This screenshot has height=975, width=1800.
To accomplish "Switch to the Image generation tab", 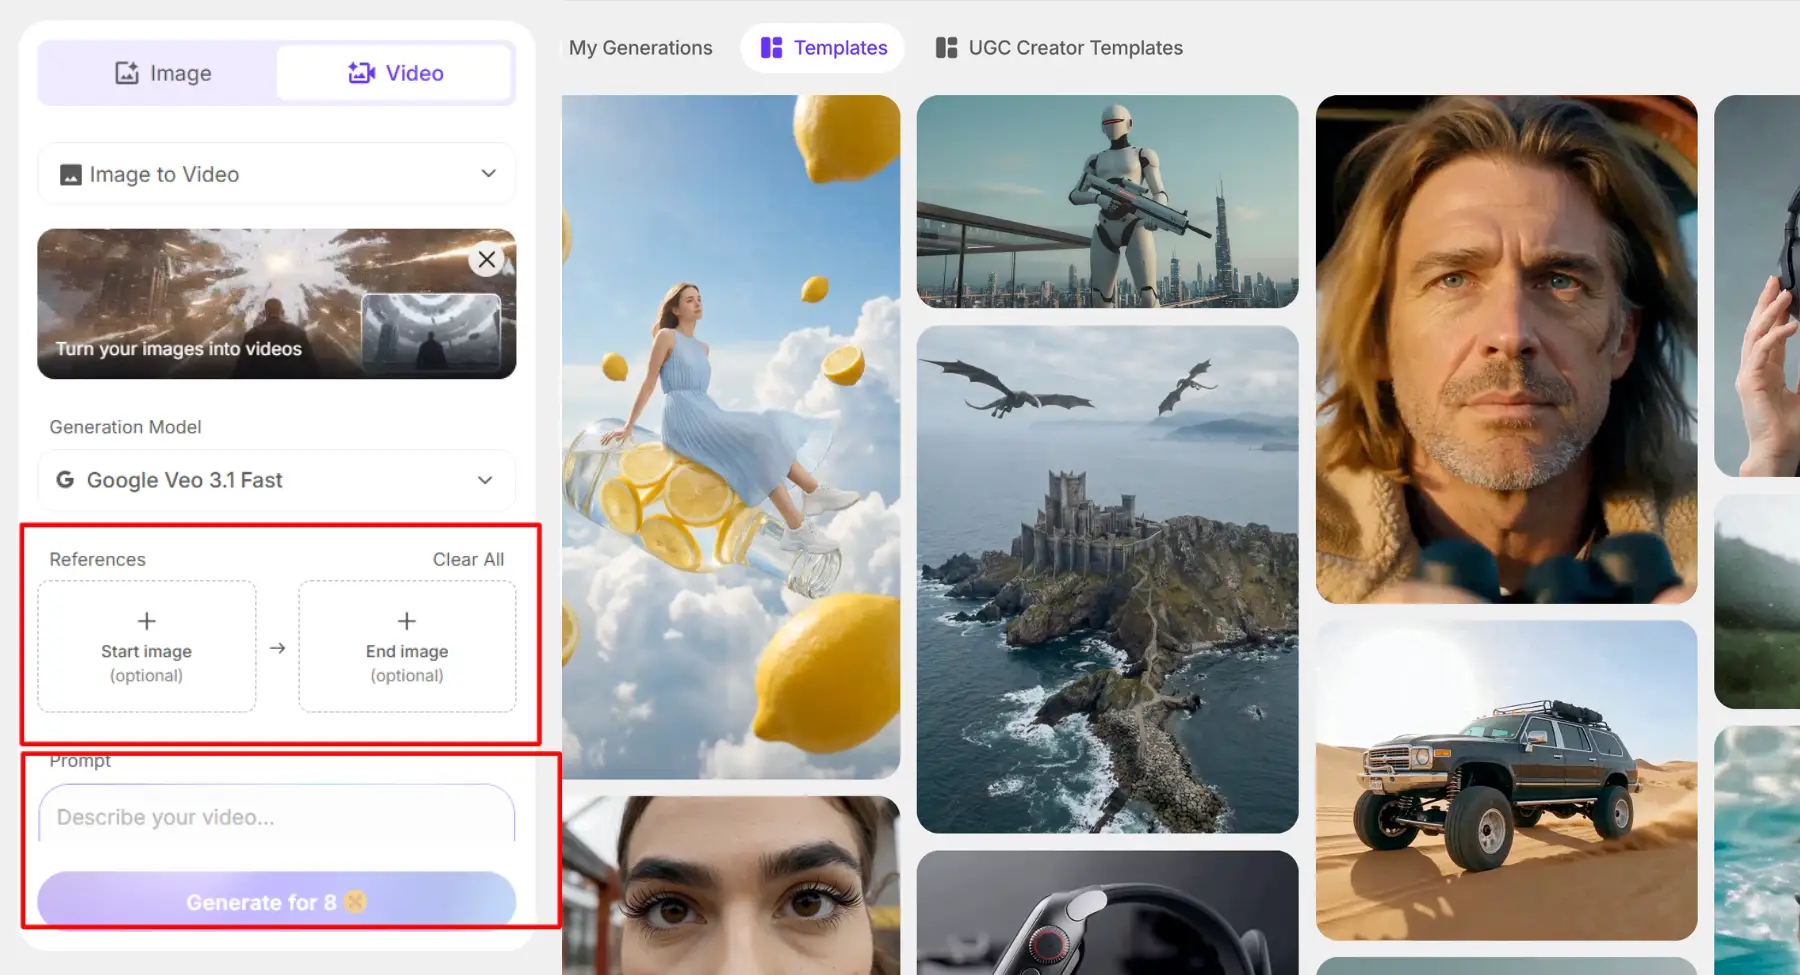I will click(x=162, y=73).
